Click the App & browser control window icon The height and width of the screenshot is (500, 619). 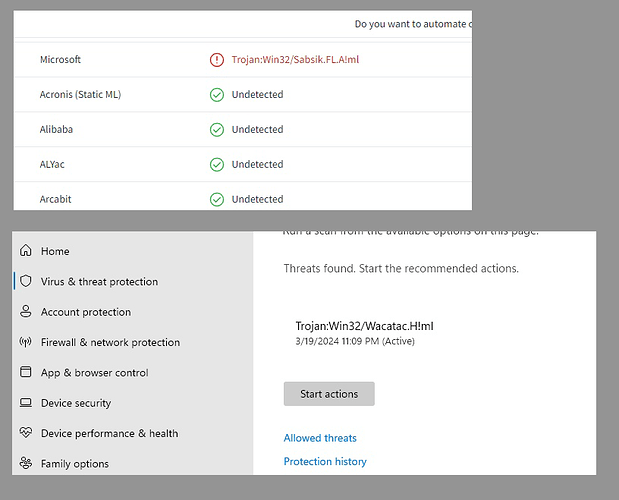coord(26,373)
